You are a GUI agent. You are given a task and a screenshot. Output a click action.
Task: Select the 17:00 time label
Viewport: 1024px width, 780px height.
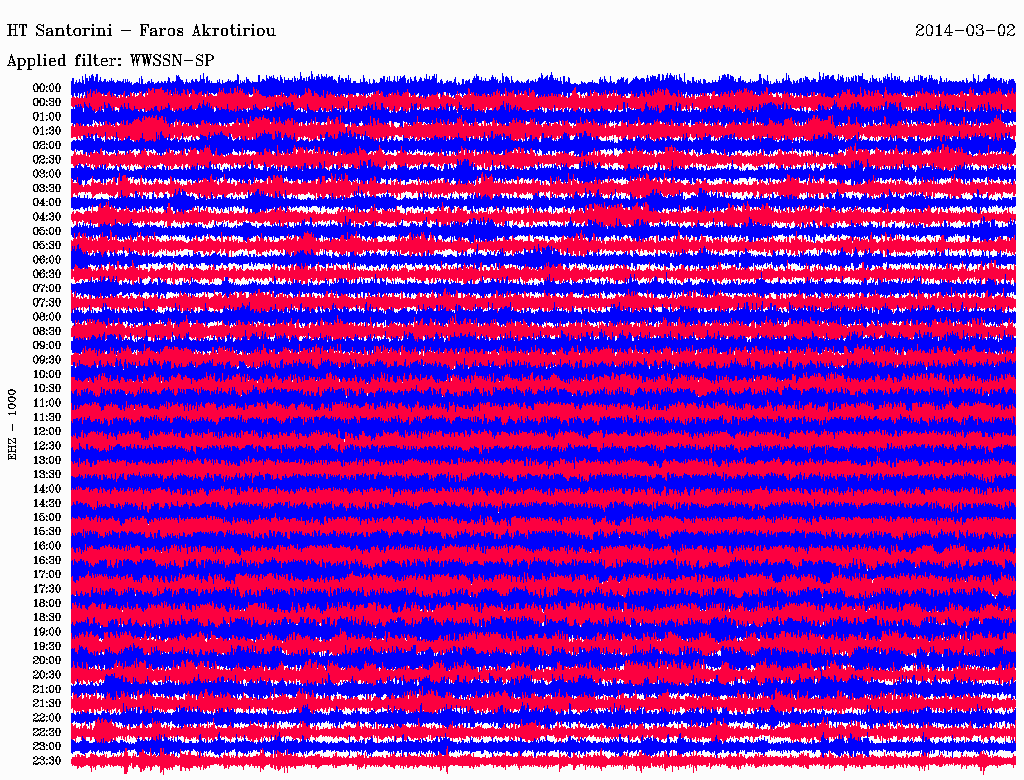click(47, 575)
